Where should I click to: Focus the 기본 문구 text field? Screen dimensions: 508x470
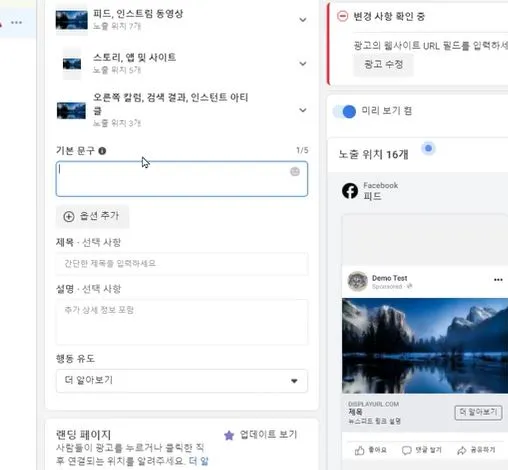point(182,179)
